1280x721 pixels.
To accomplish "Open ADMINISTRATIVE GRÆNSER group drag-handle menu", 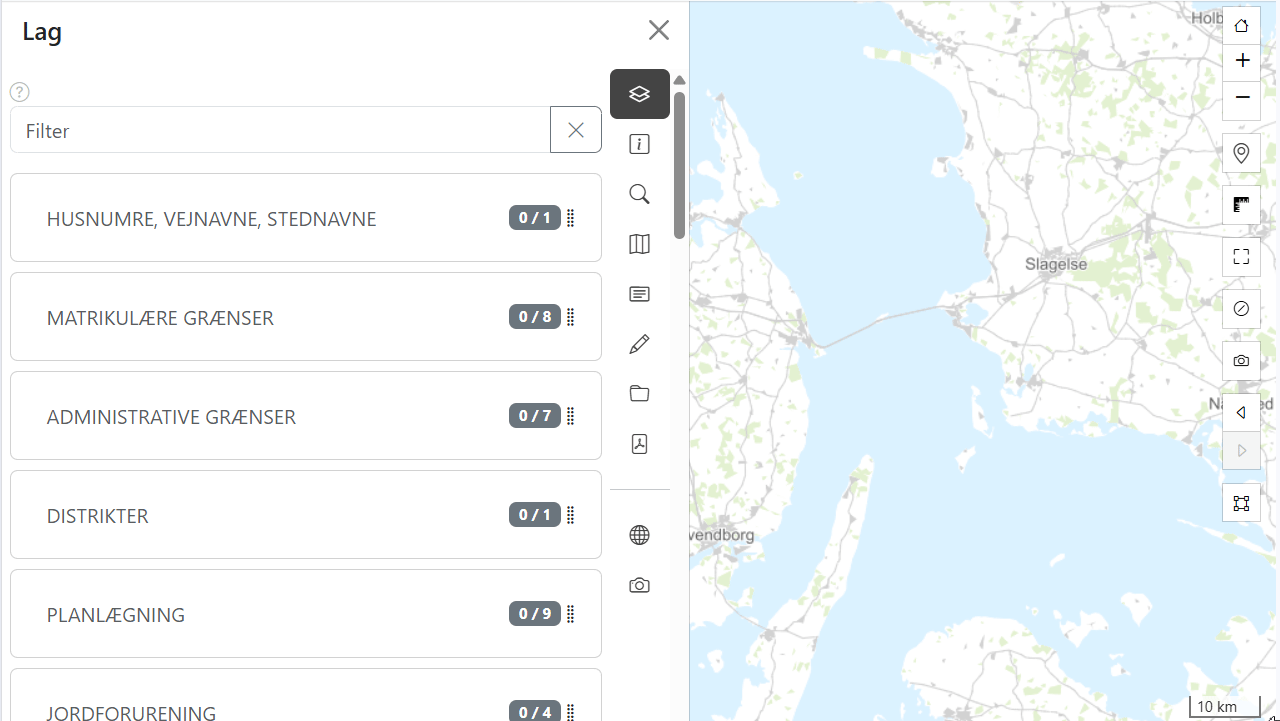I will (571, 416).
